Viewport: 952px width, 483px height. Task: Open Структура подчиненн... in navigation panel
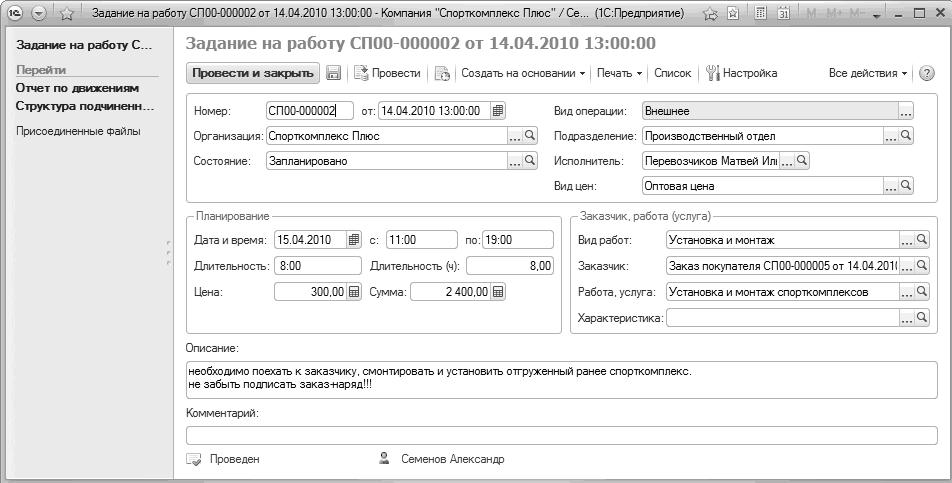point(85,106)
